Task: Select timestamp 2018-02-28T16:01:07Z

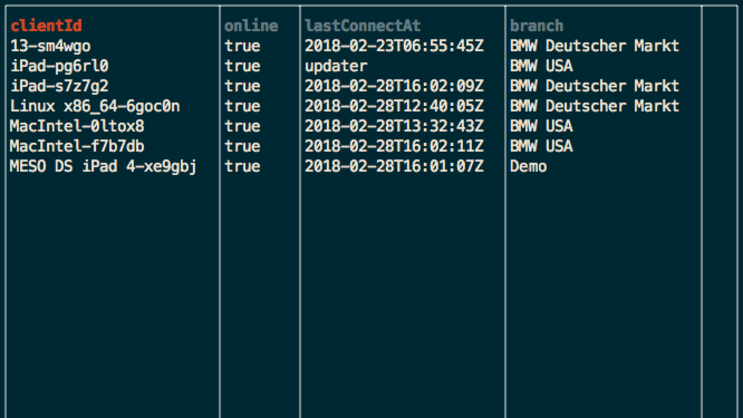Action: click(394, 166)
